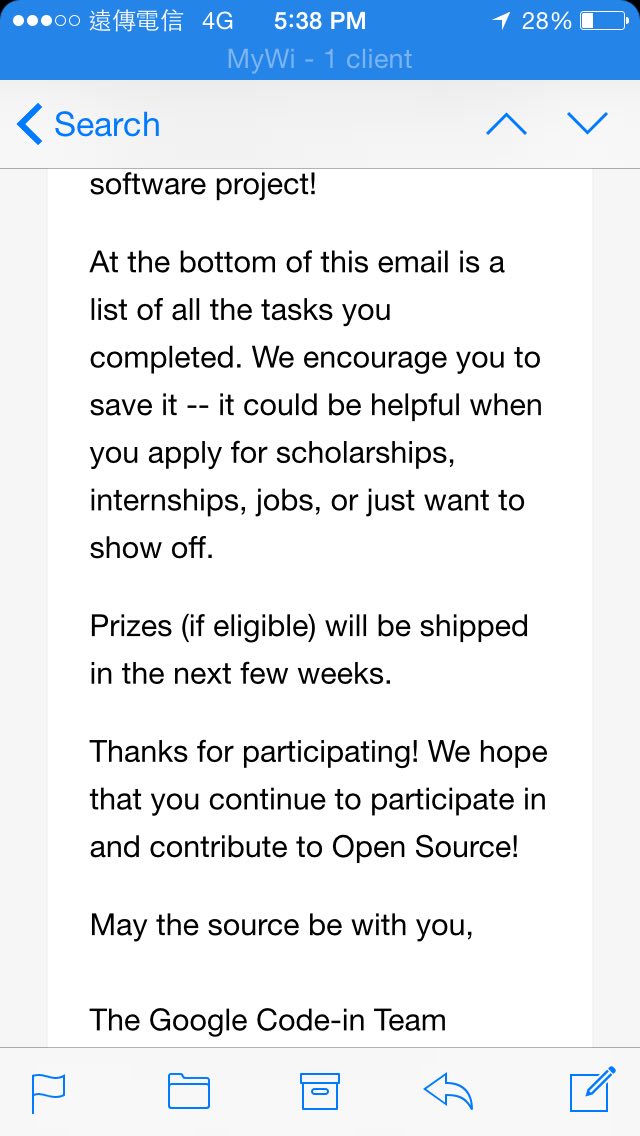Tap the MyWi - 1 client status bar
Screen dimensions: 640x1136
tap(320, 59)
